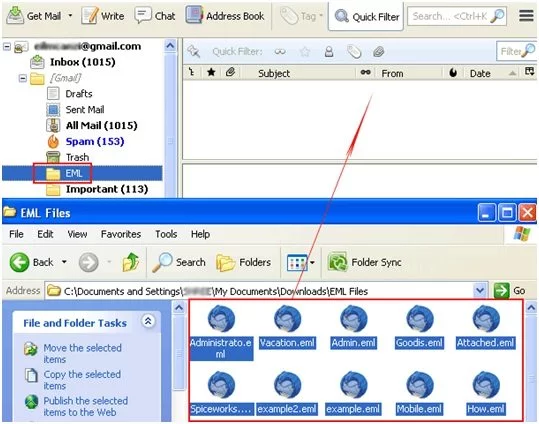This screenshot has width=539, height=424.
Task: Sort messages by Subject column
Action: 274,73
